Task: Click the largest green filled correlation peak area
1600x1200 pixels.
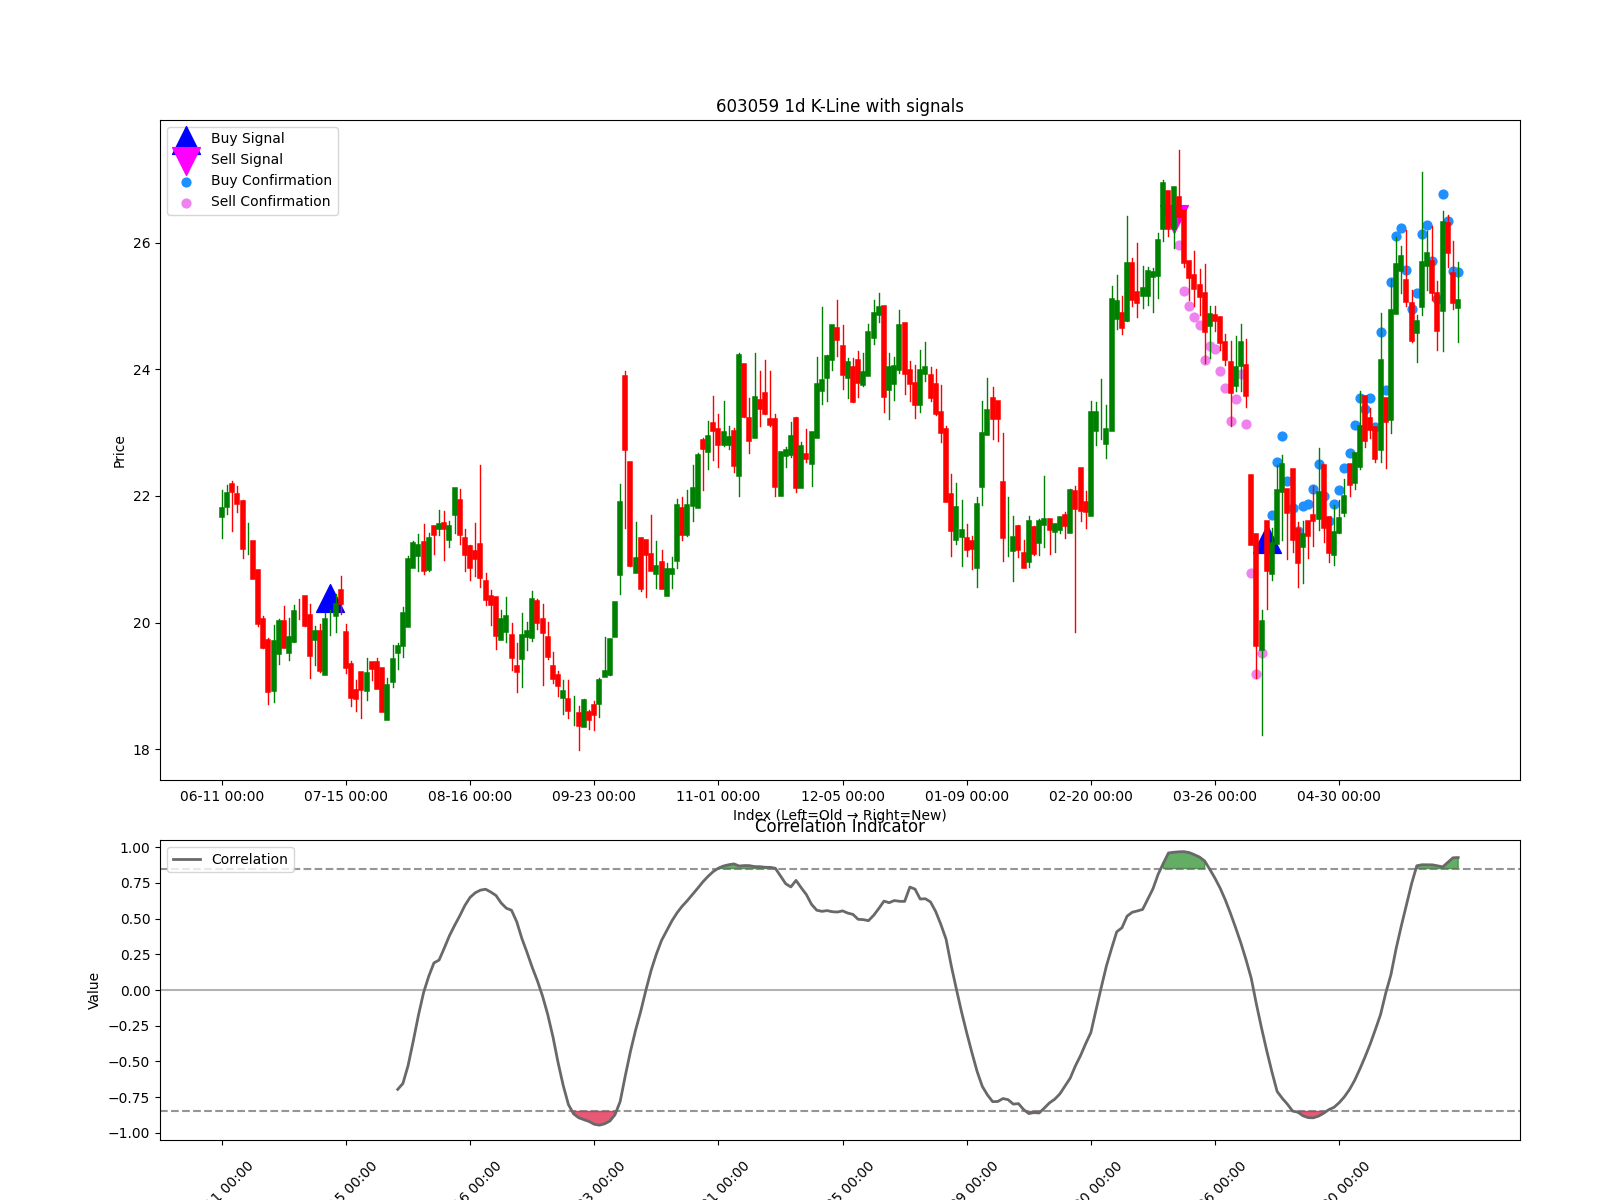Action: 1184,860
